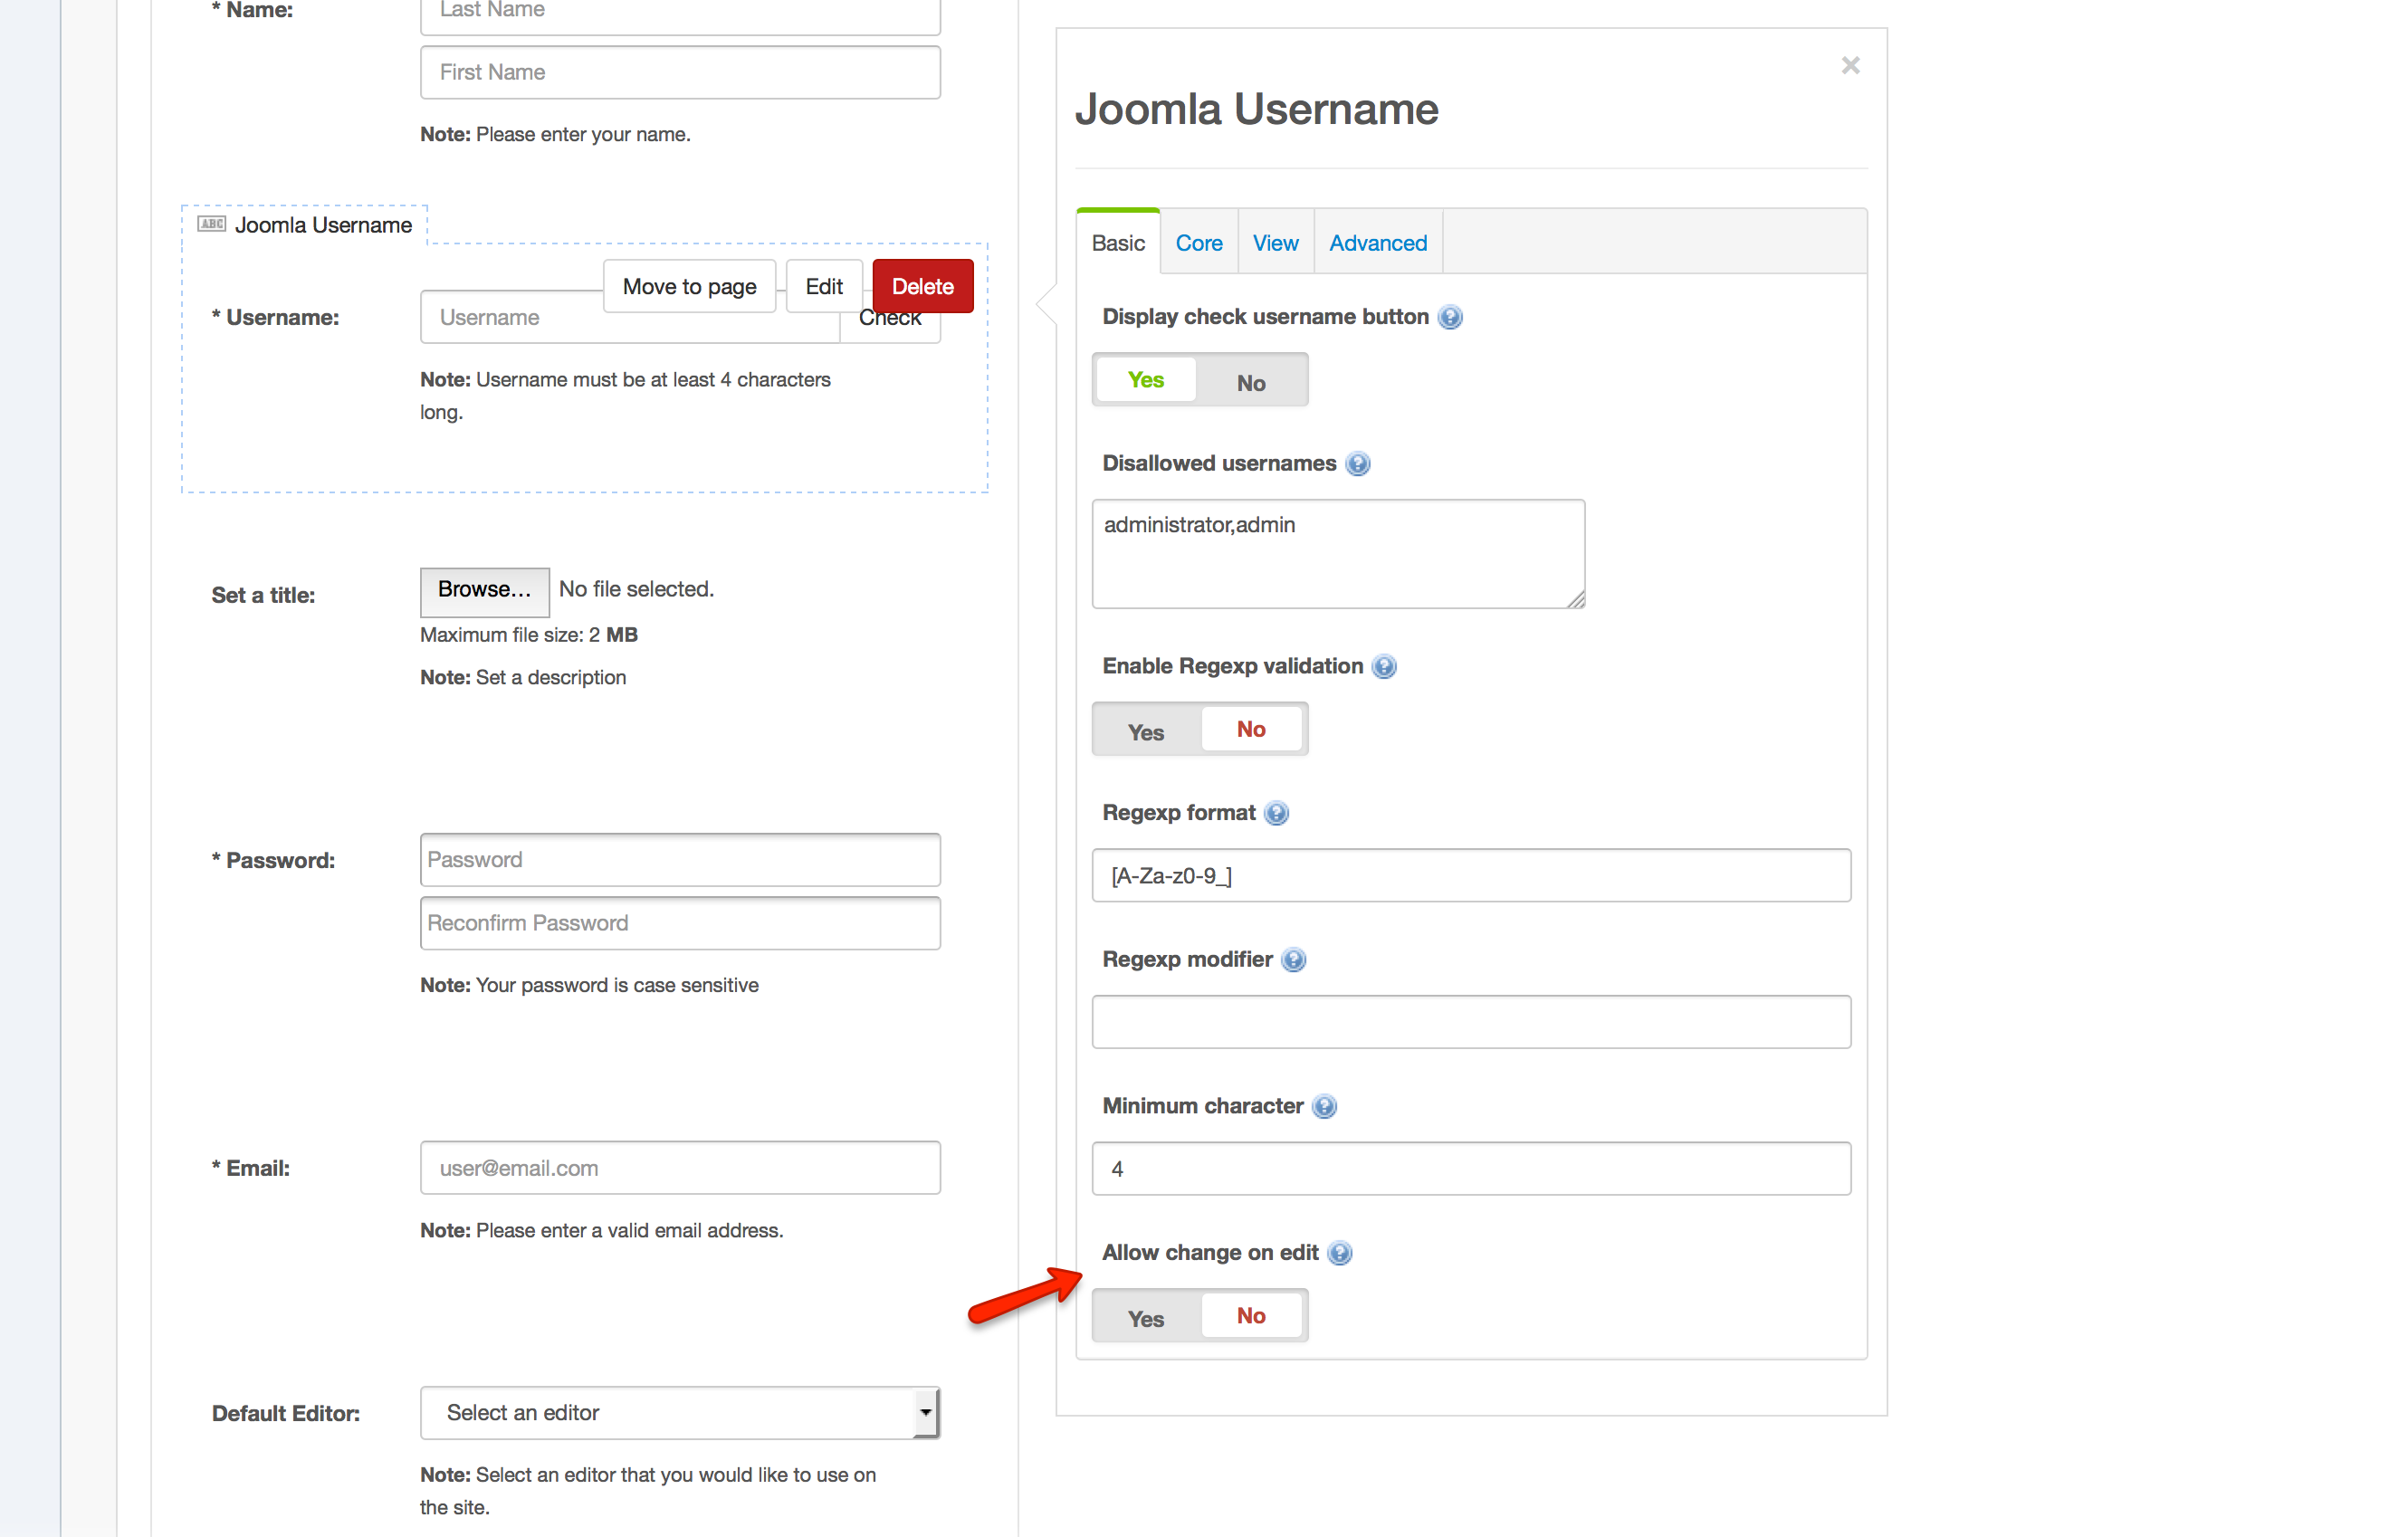Click the Reconfirm Password field
The height and width of the screenshot is (1537, 2408).
[680, 923]
